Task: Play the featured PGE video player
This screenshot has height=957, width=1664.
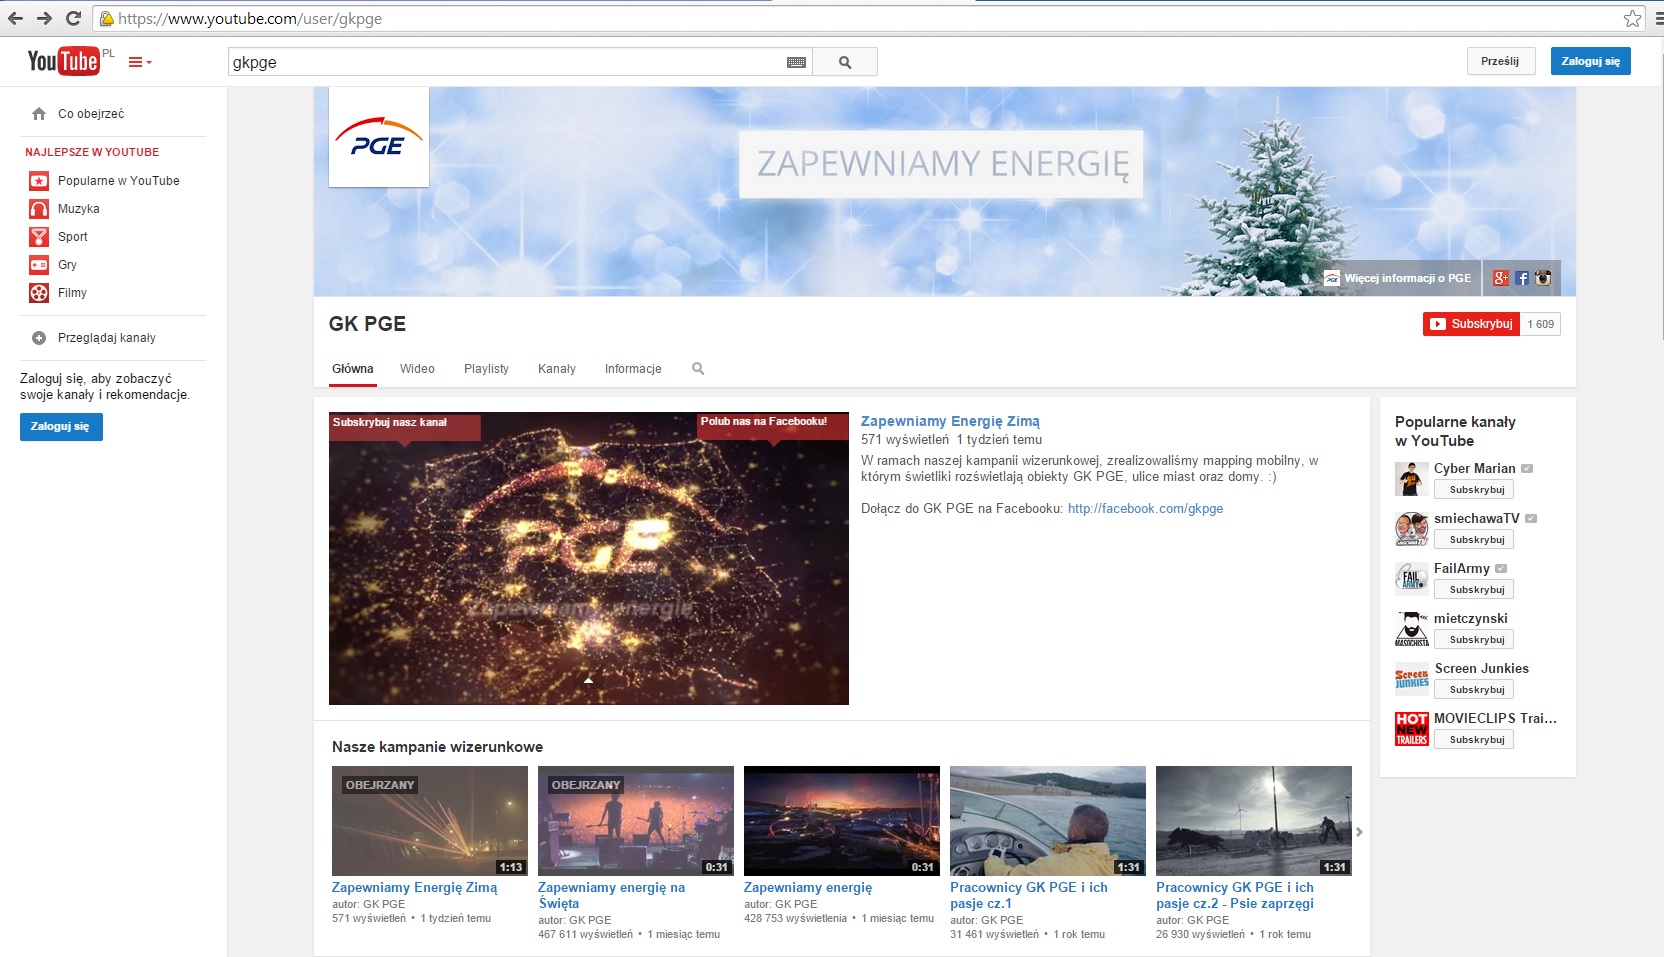Action: 589,558
